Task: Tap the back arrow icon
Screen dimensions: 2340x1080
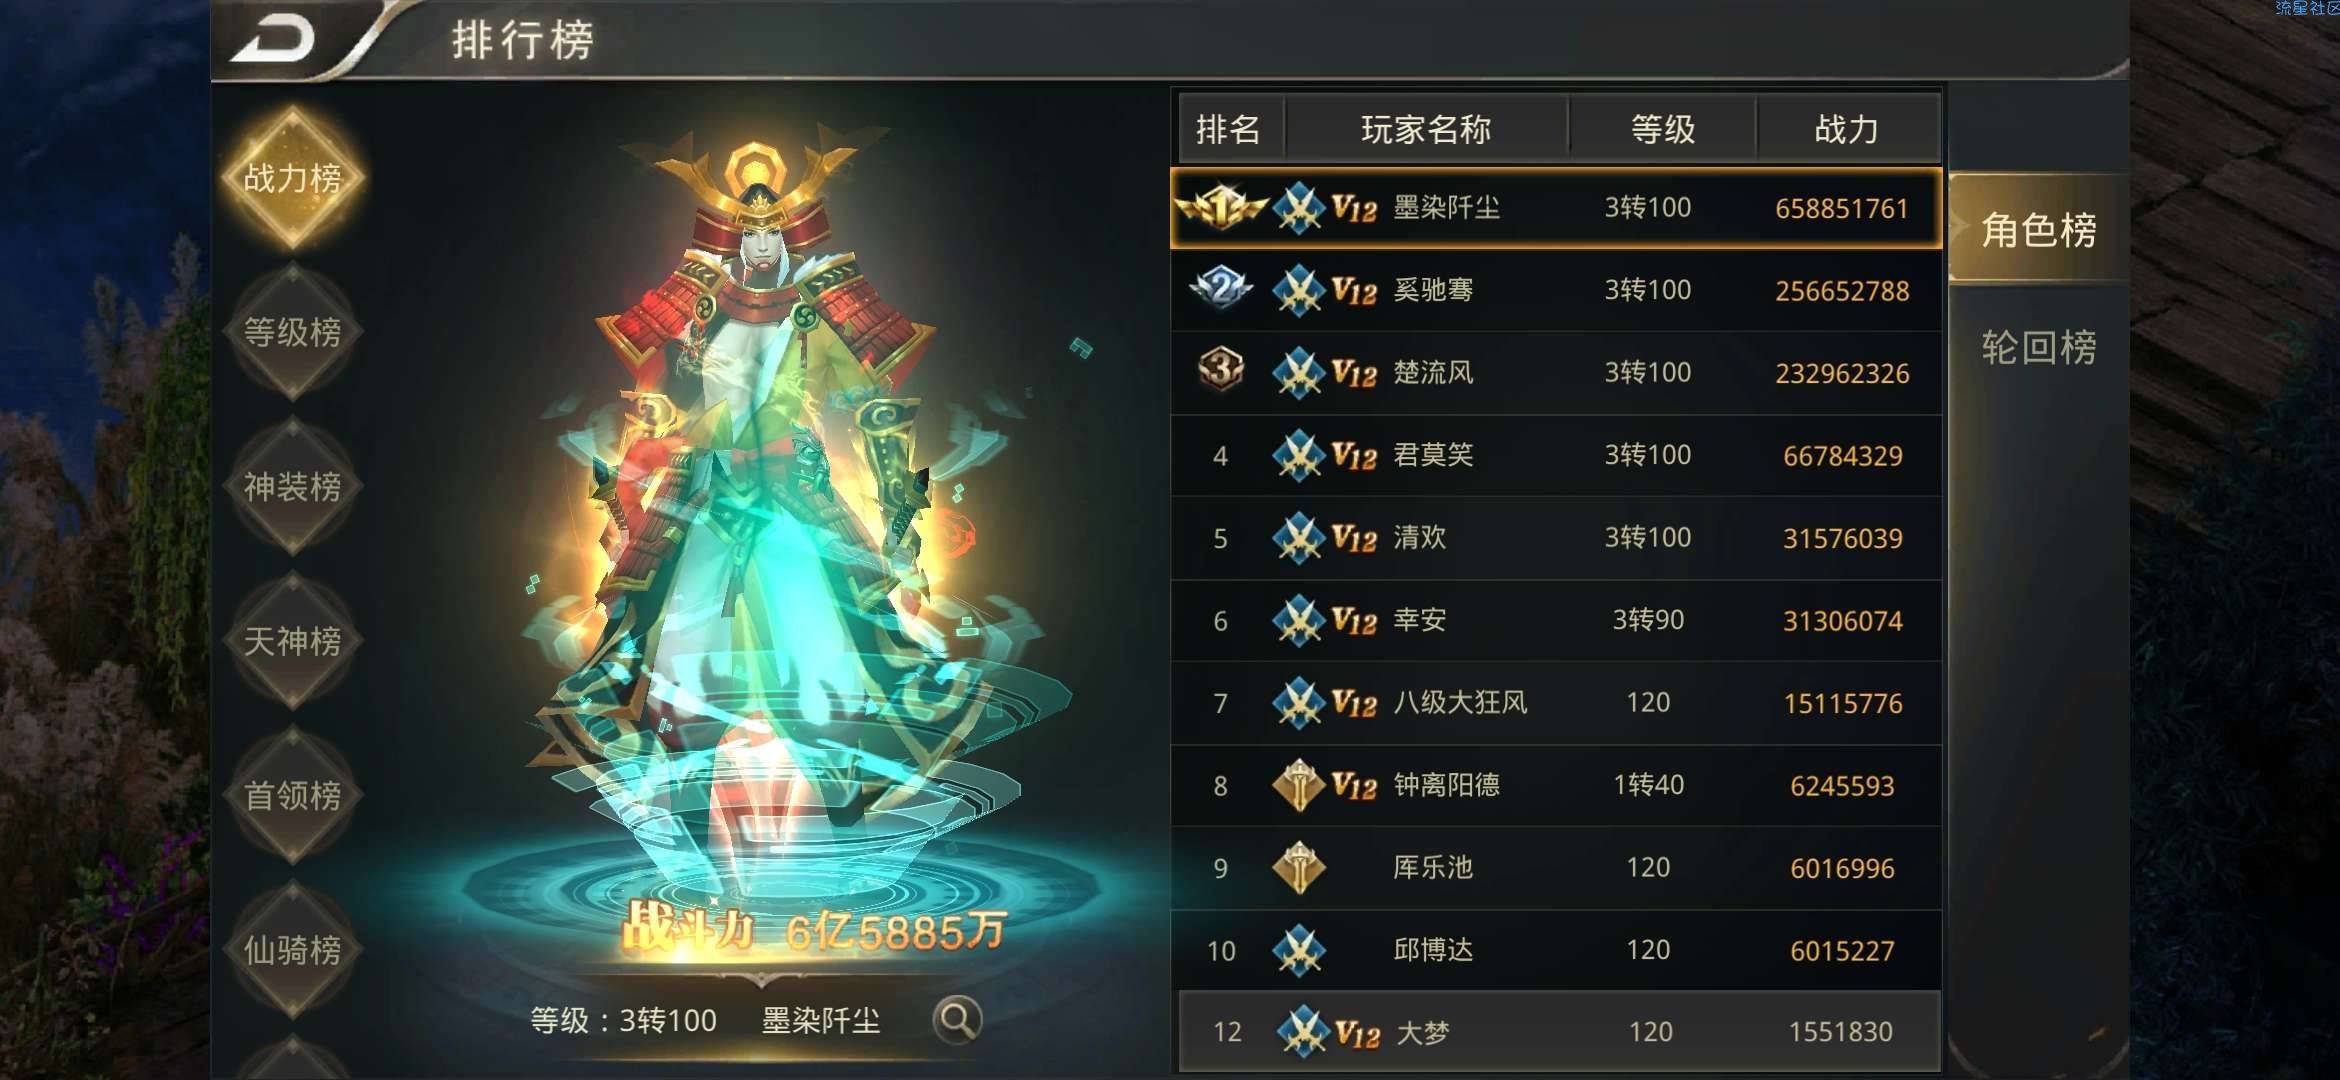Action: click(274, 40)
